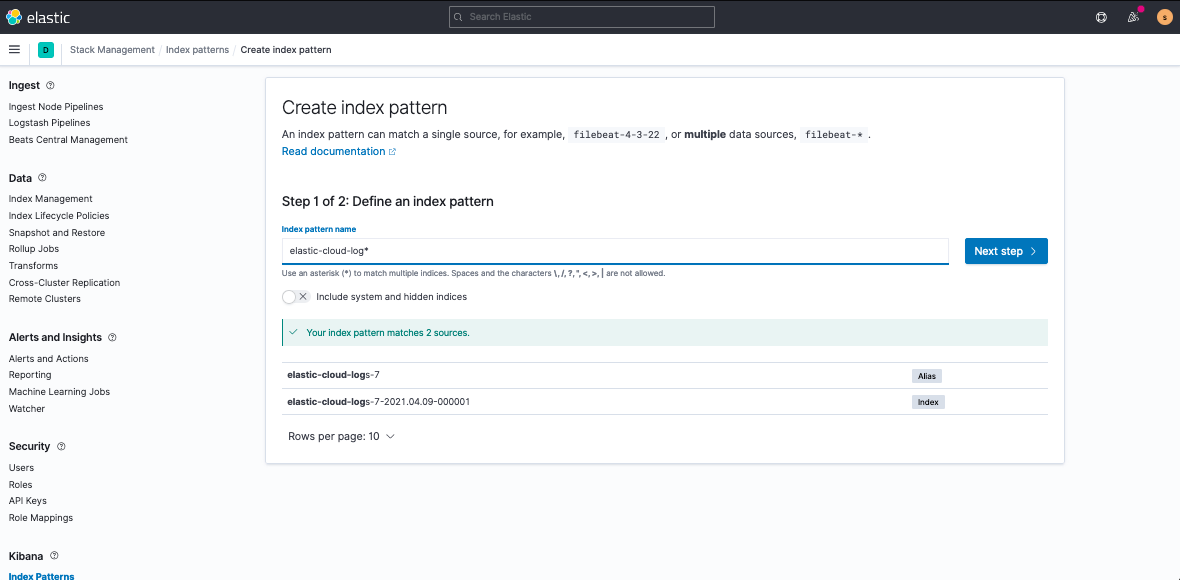
Task: Open the Read documentation link
Action: pyautogui.click(x=333, y=151)
